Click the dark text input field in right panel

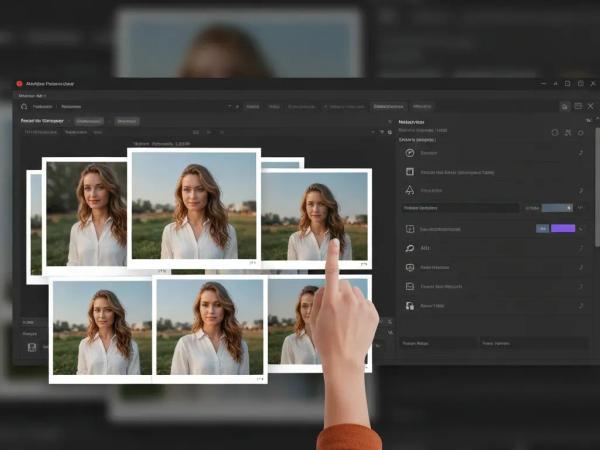click(460, 208)
